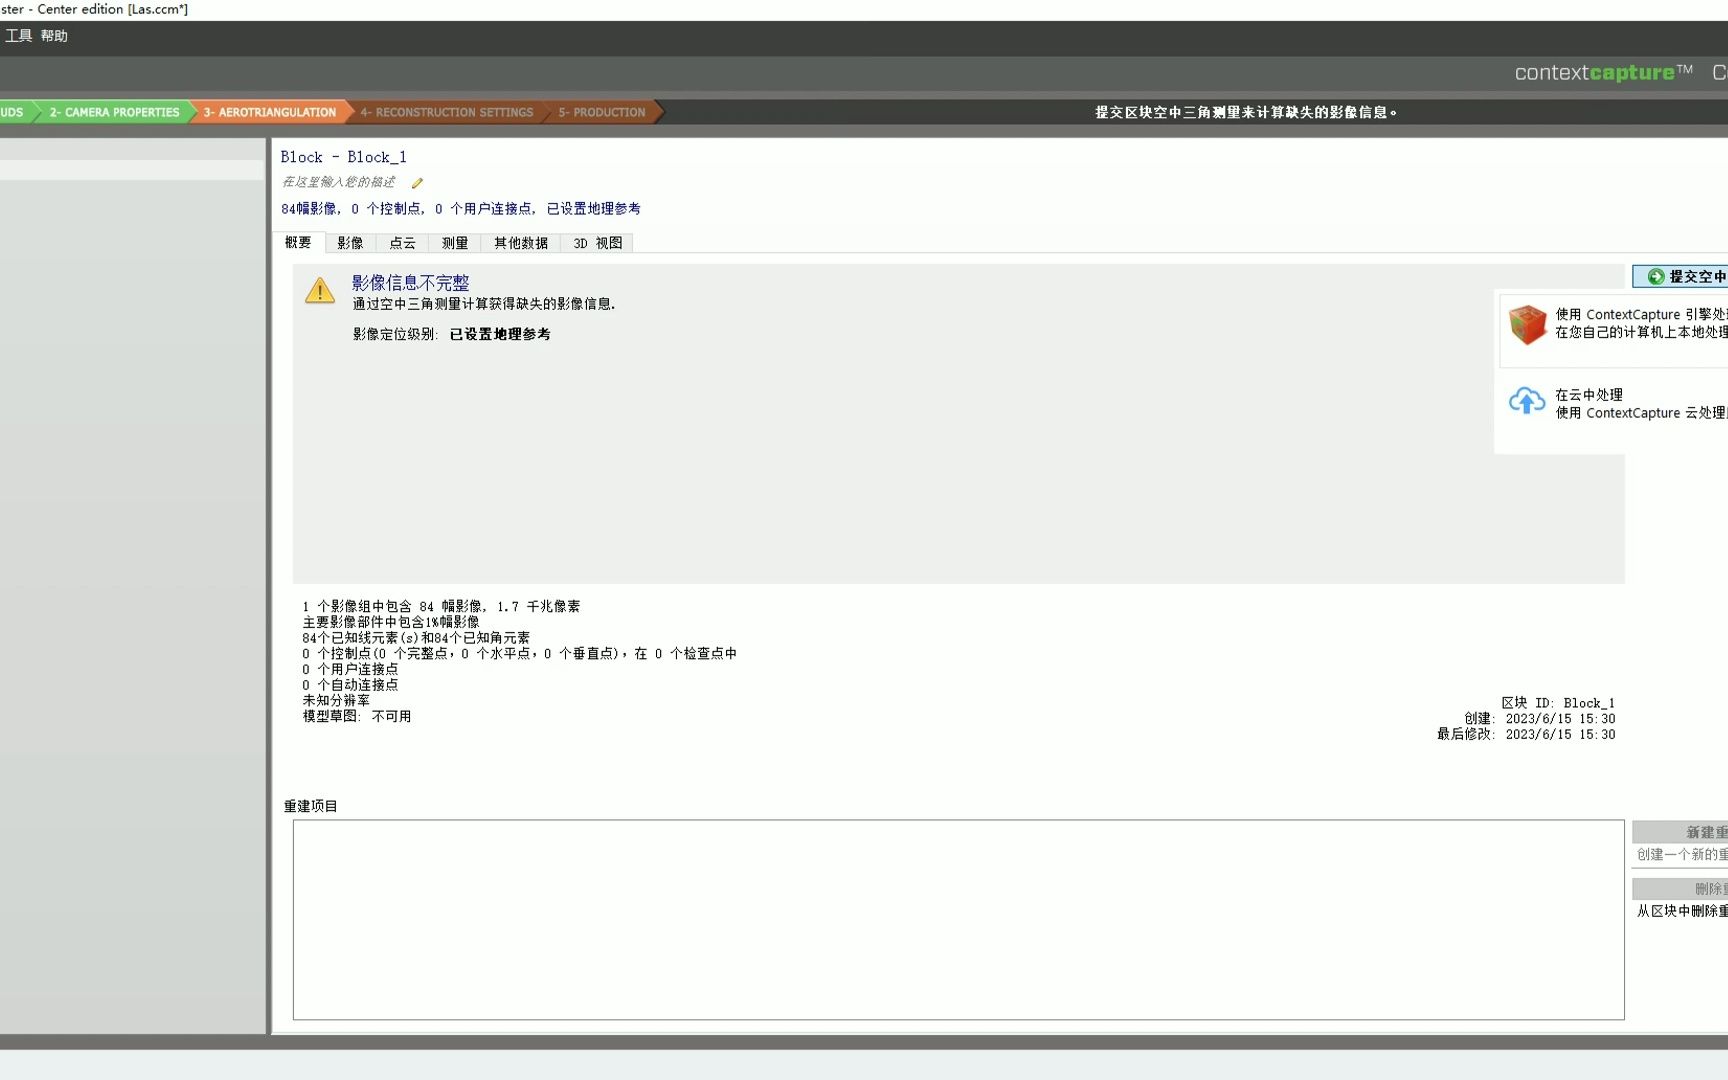This screenshot has height=1080, width=1728.
Task: Click the cloud upload processing icon
Action: pos(1527,402)
